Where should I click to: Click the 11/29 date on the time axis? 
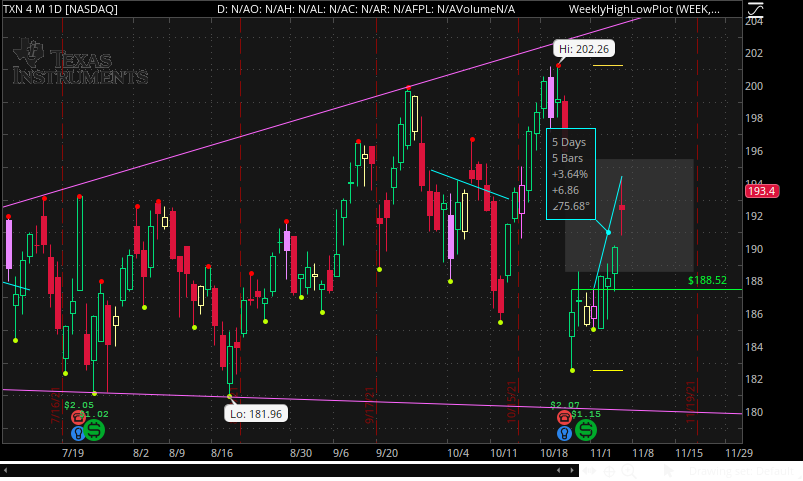pos(739,453)
